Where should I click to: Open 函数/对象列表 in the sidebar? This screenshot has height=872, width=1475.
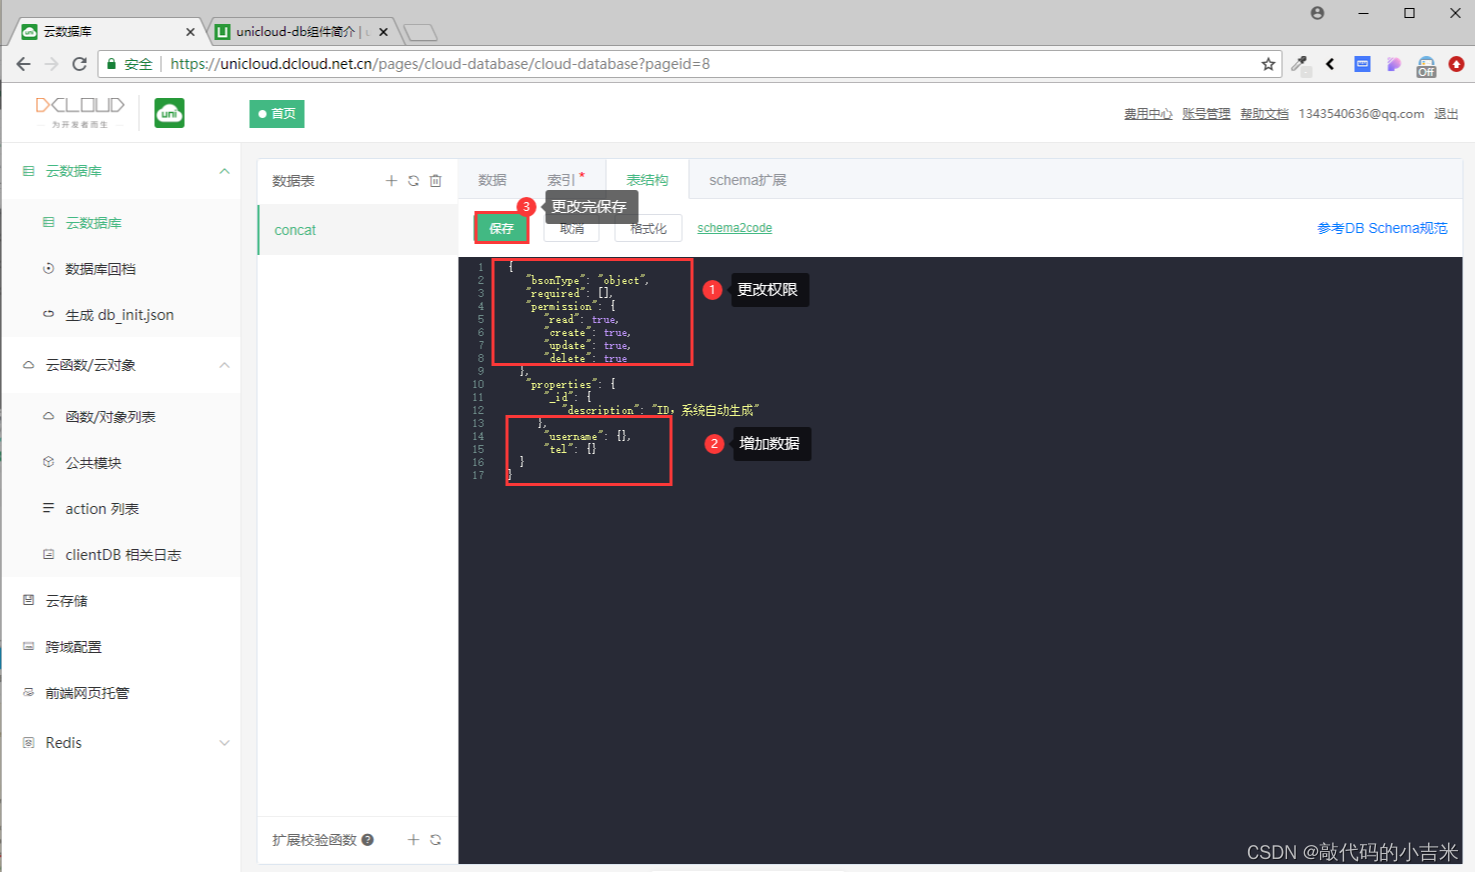[120, 417]
